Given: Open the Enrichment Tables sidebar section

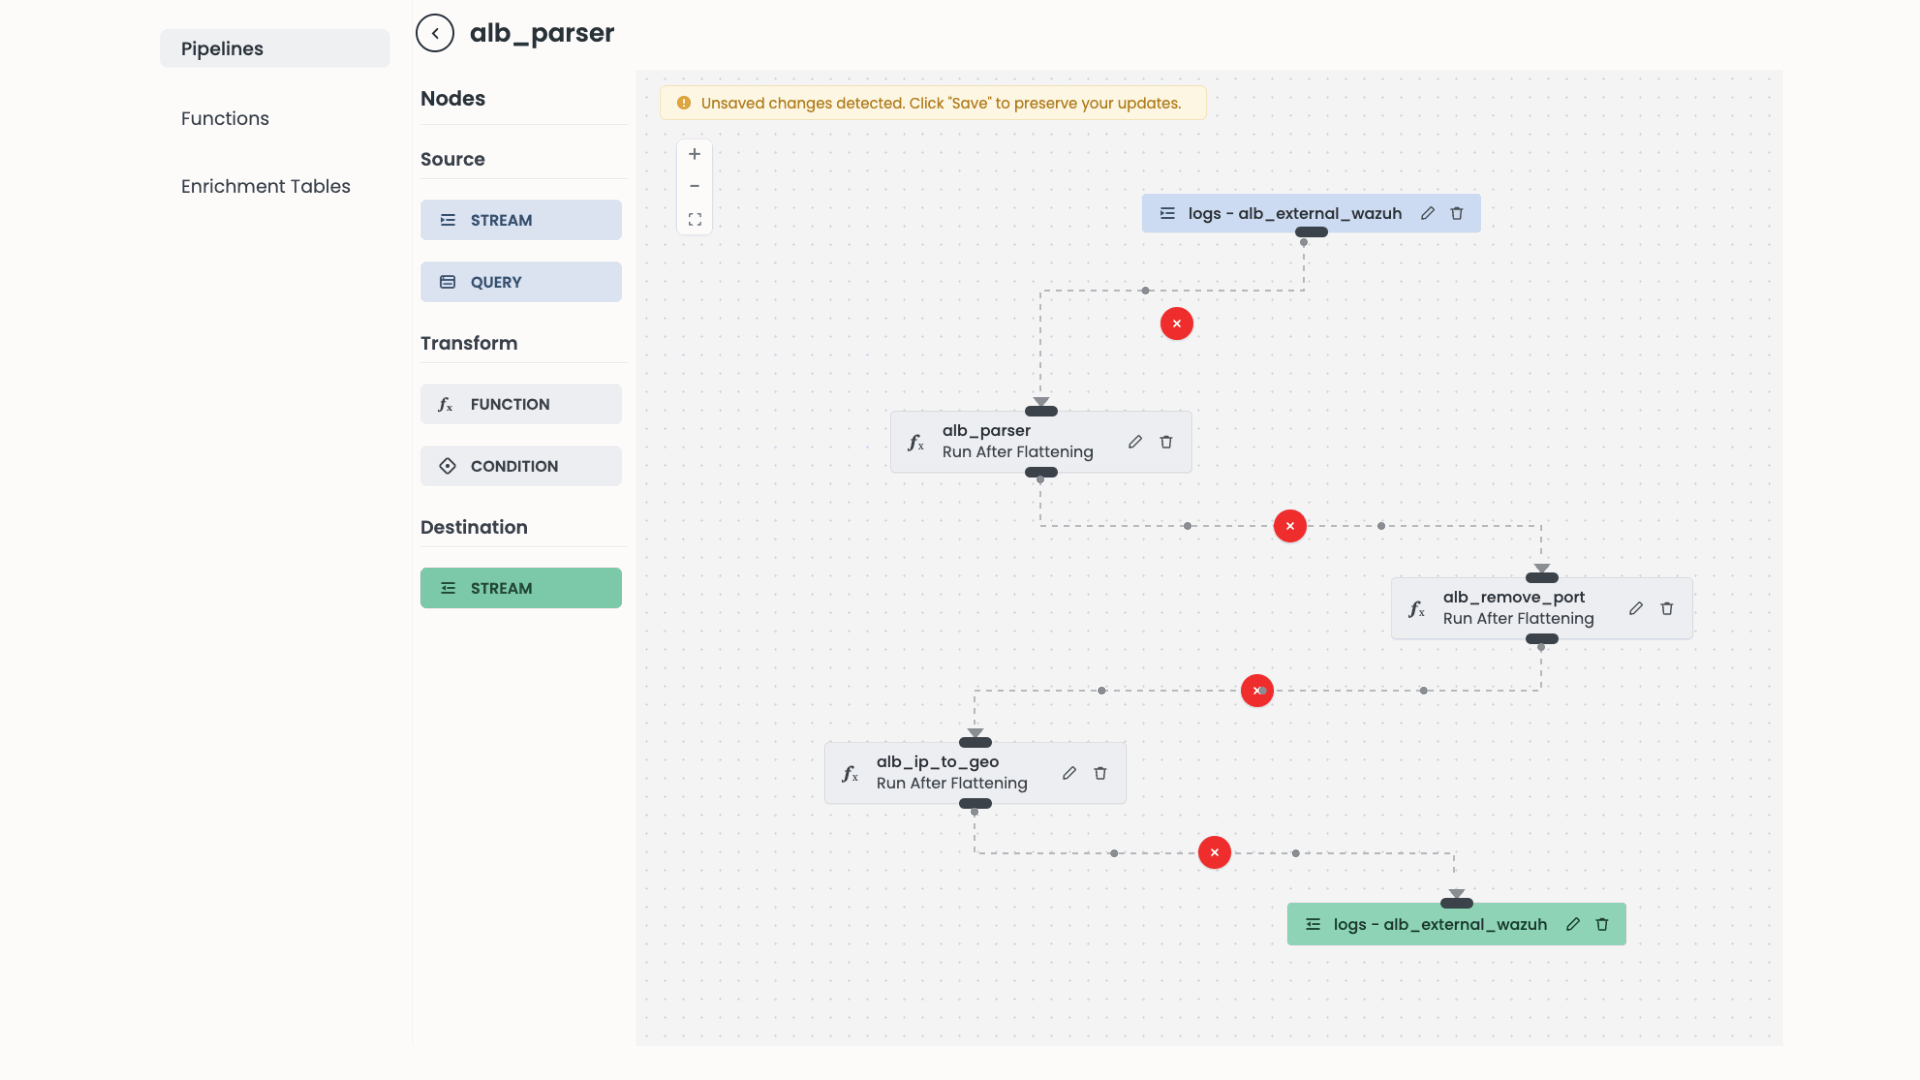Looking at the screenshot, I should 266,186.
